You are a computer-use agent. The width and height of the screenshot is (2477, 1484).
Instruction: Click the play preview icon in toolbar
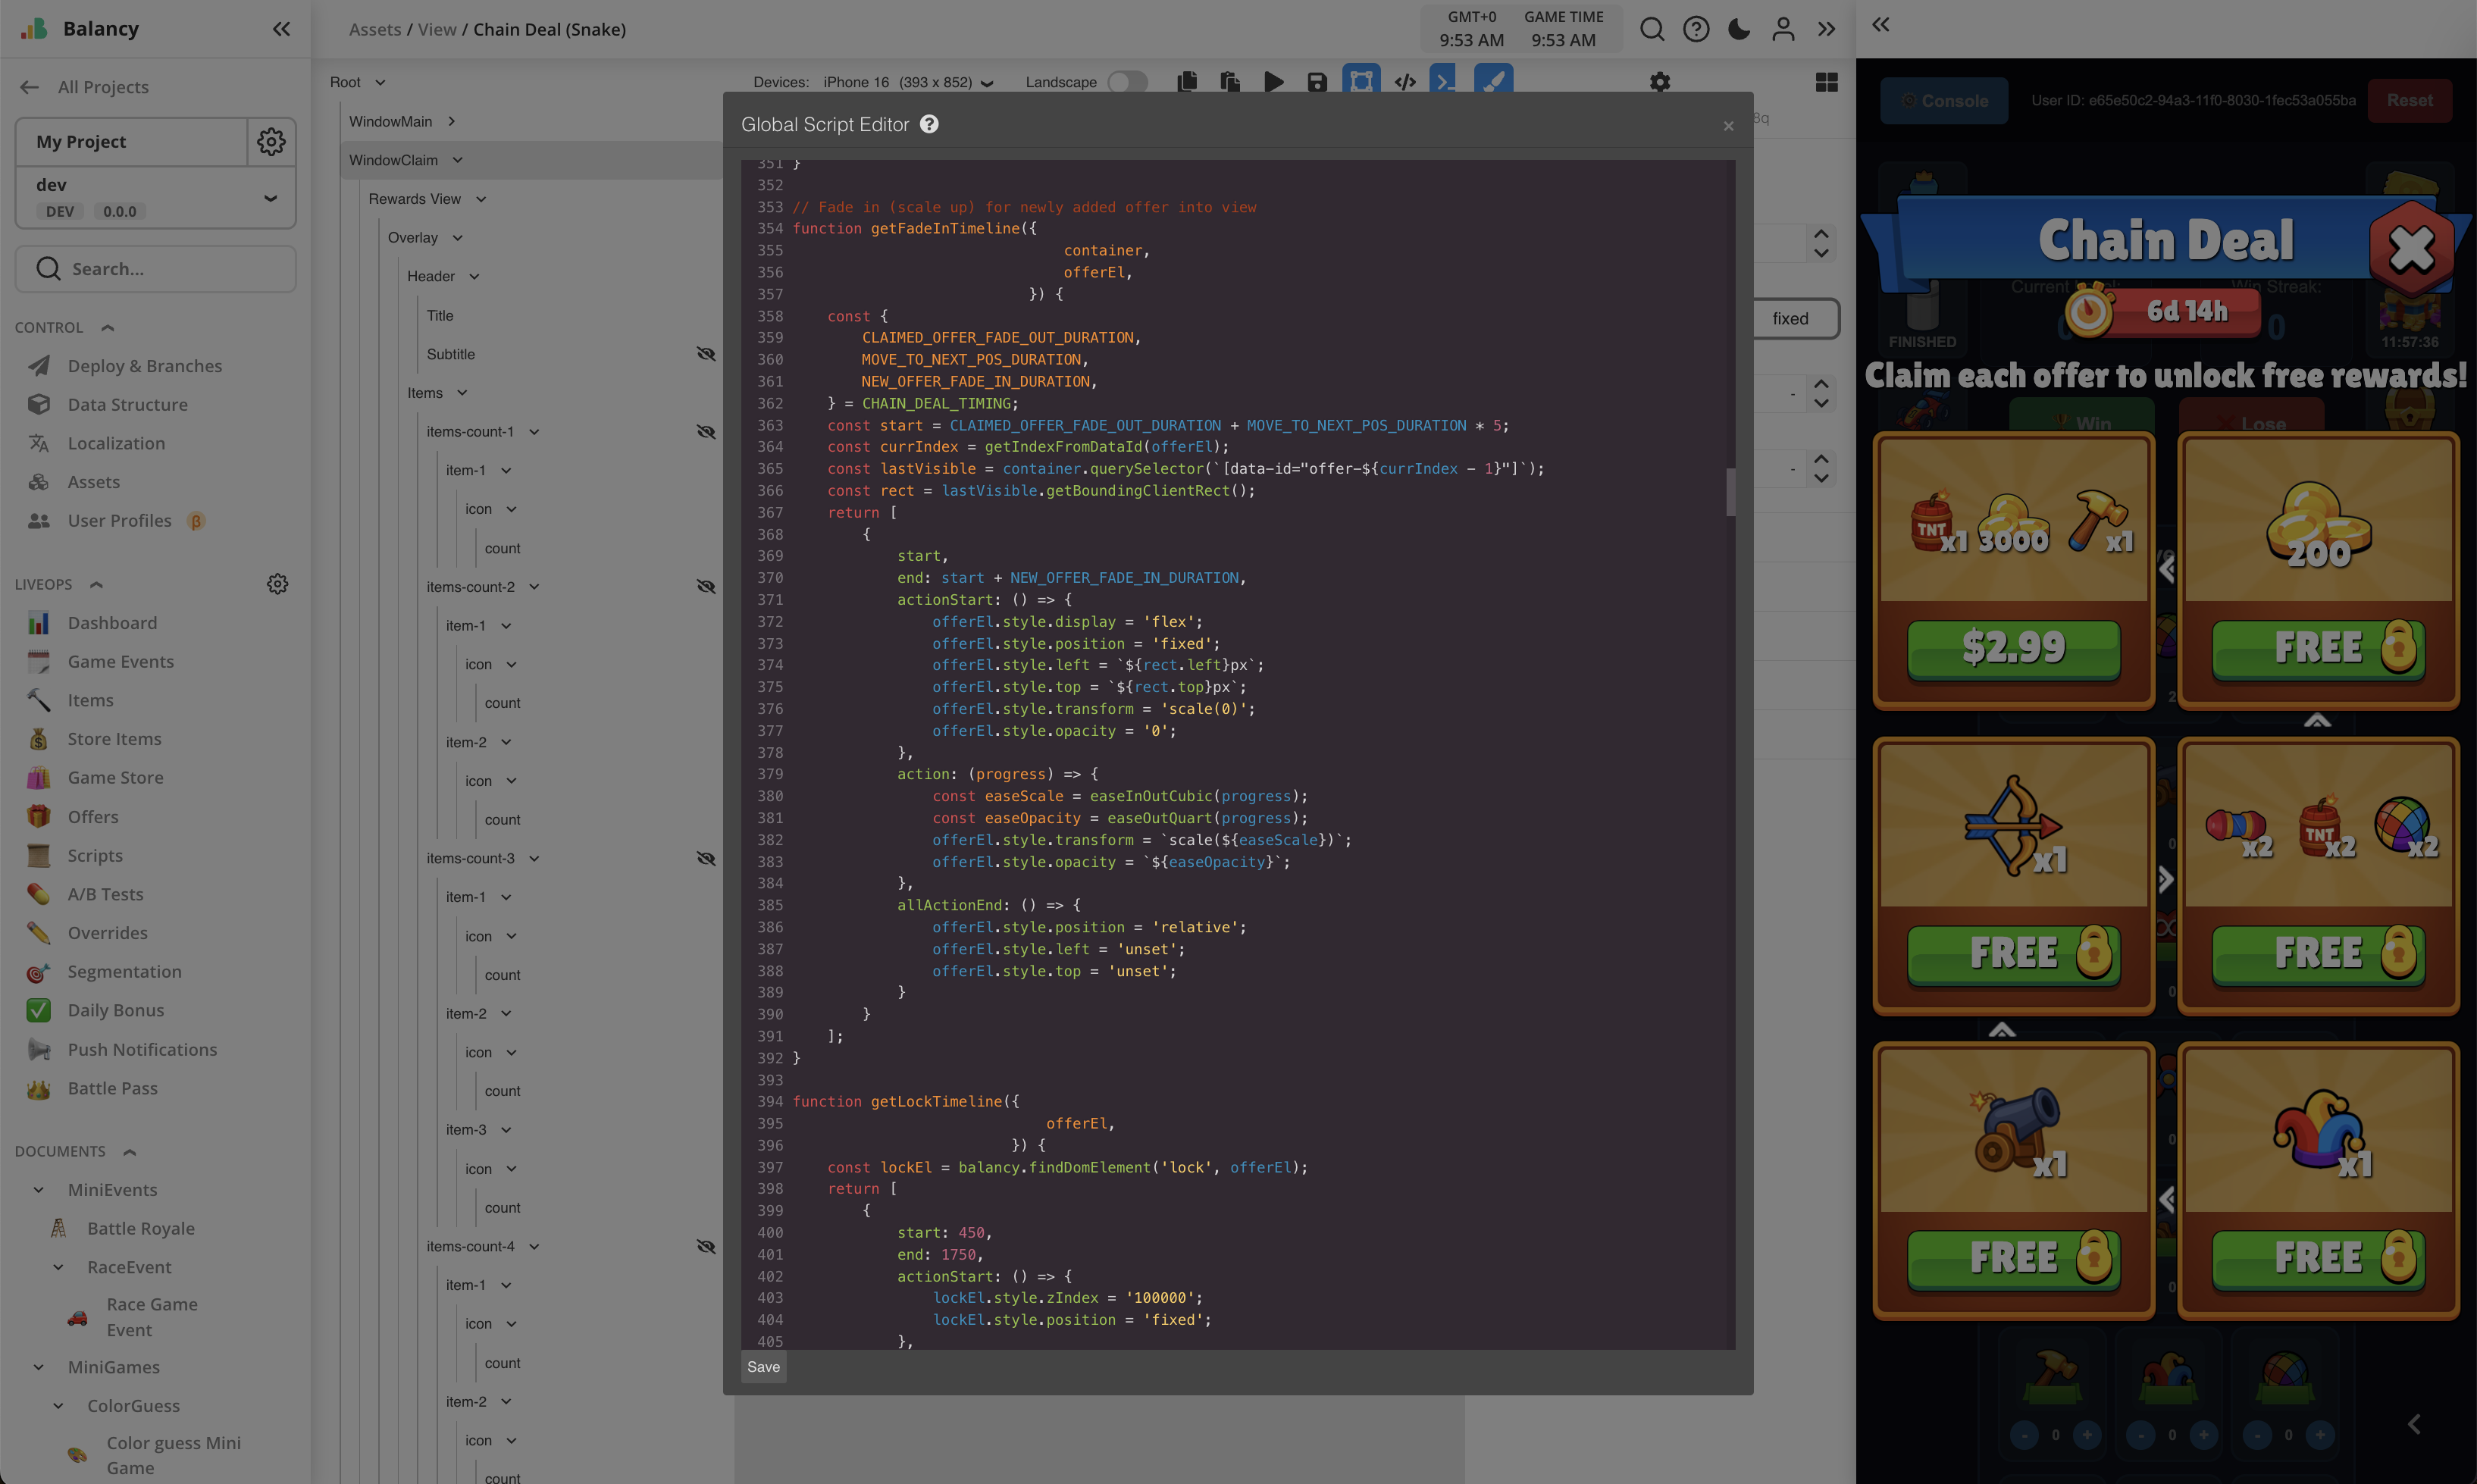[x=1273, y=82]
